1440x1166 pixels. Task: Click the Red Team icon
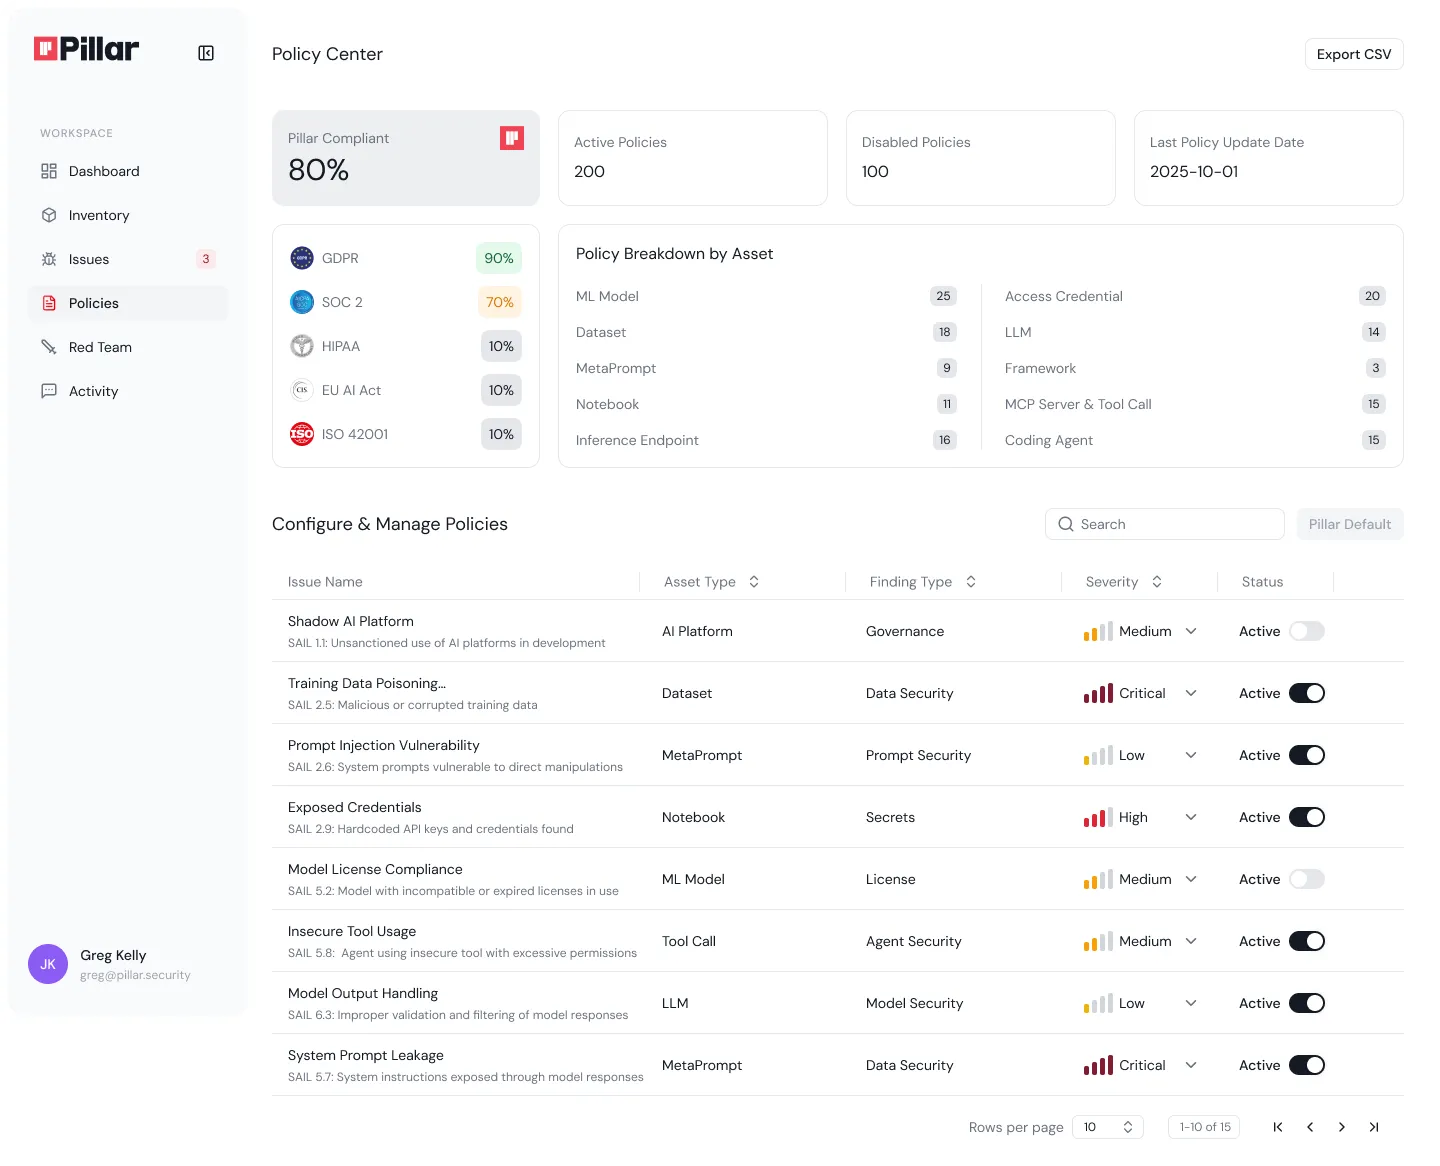coord(49,347)
